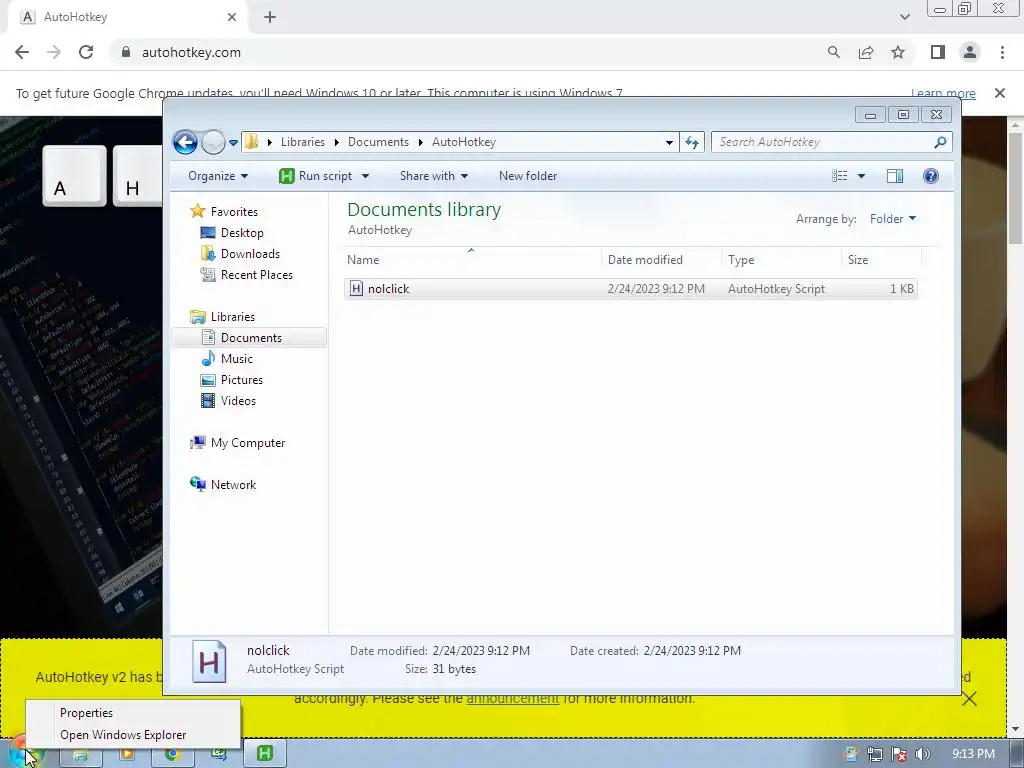1024x768 pixels.
Task: Open Downloads in Favorites
Action: tap(250, 253)
